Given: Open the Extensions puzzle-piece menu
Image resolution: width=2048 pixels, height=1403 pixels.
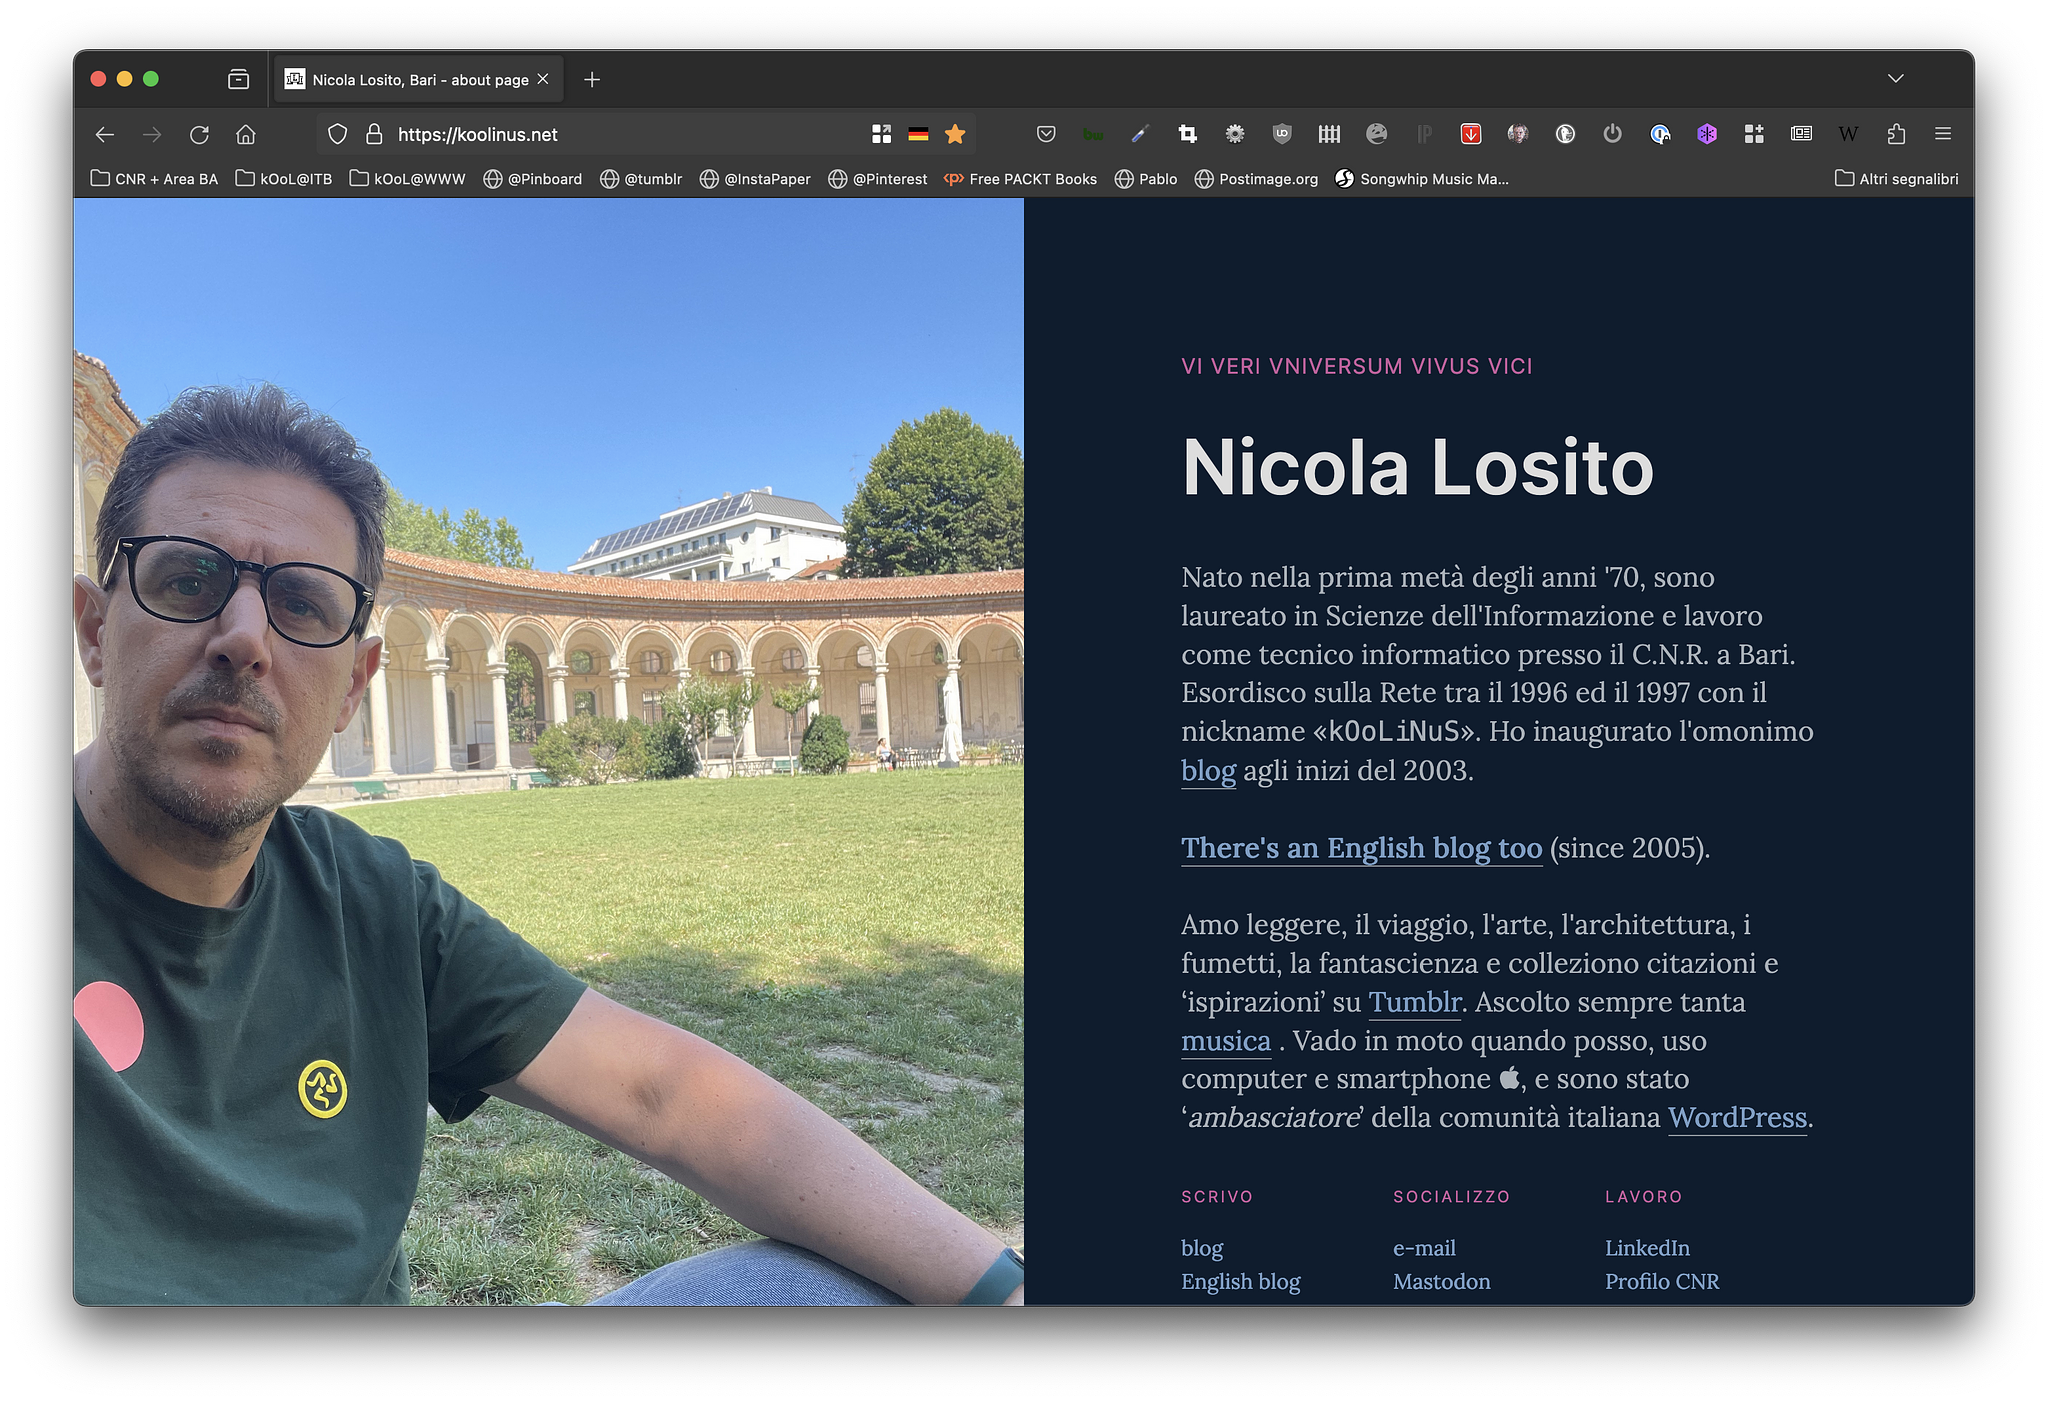Looking at the screenshot, I should click(1896, 134).
